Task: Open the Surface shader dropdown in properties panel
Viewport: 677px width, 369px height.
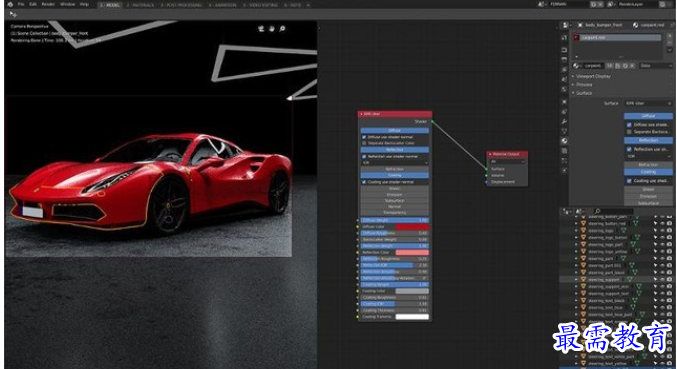Action: click(x=648, y=103)
